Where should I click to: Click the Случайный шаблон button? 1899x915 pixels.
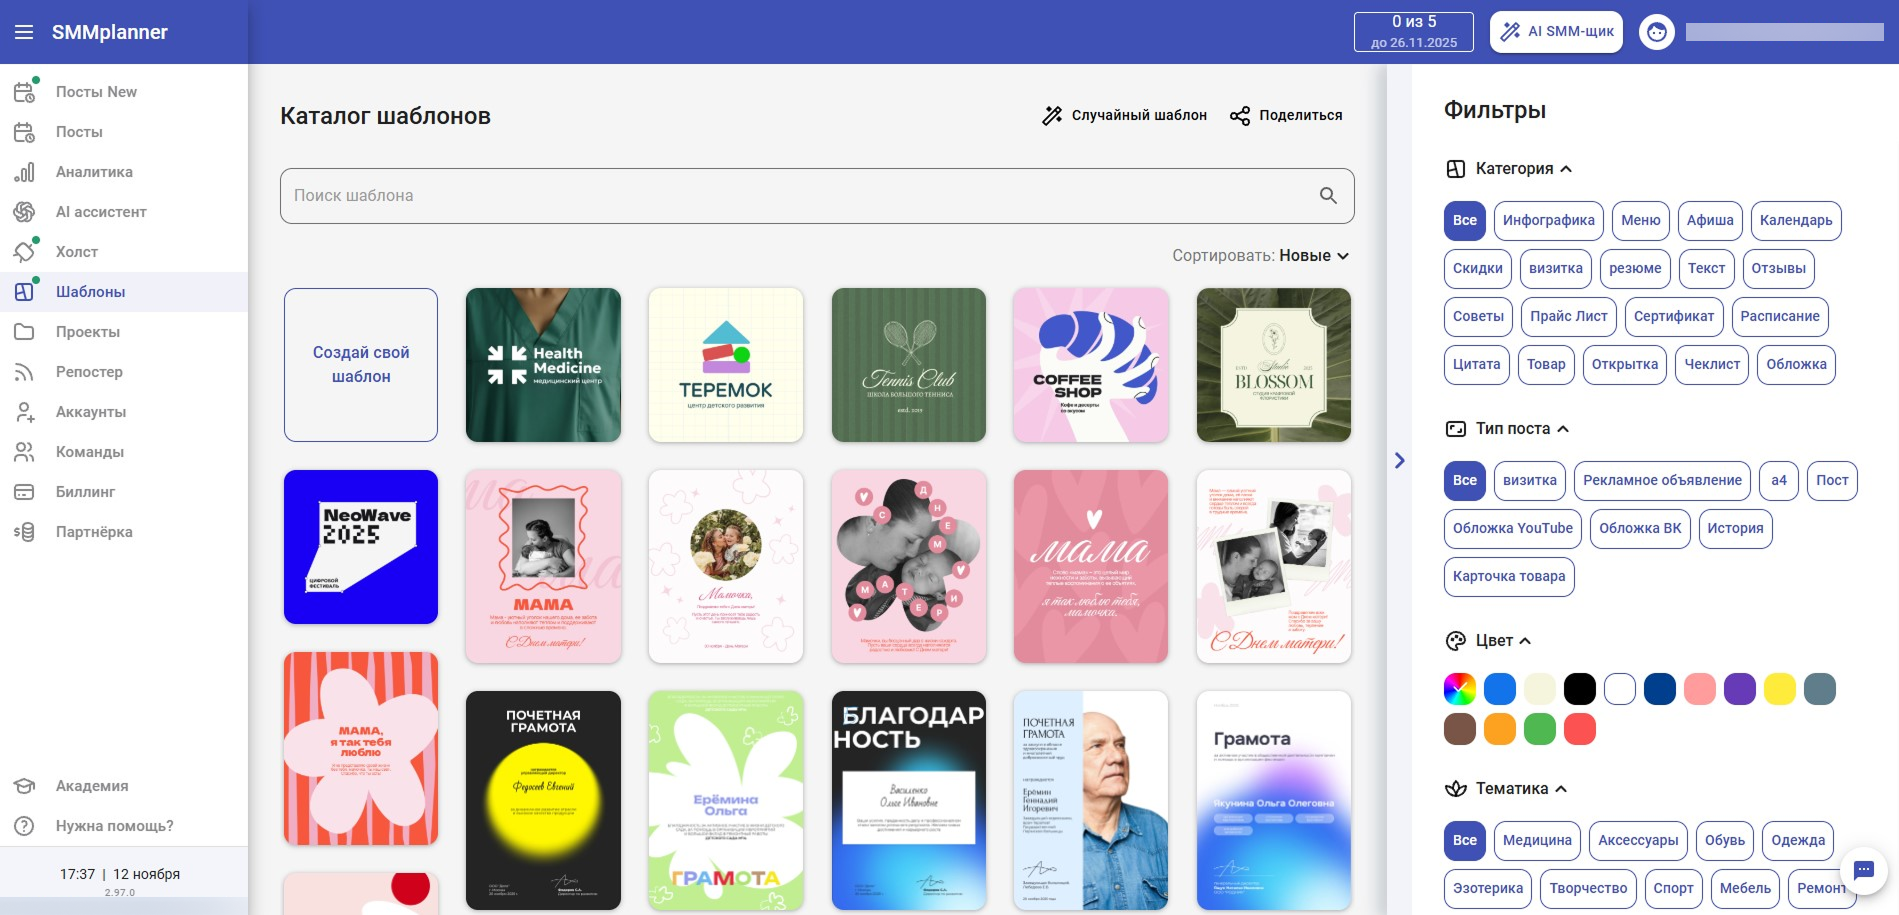(x=1124, y=116)
